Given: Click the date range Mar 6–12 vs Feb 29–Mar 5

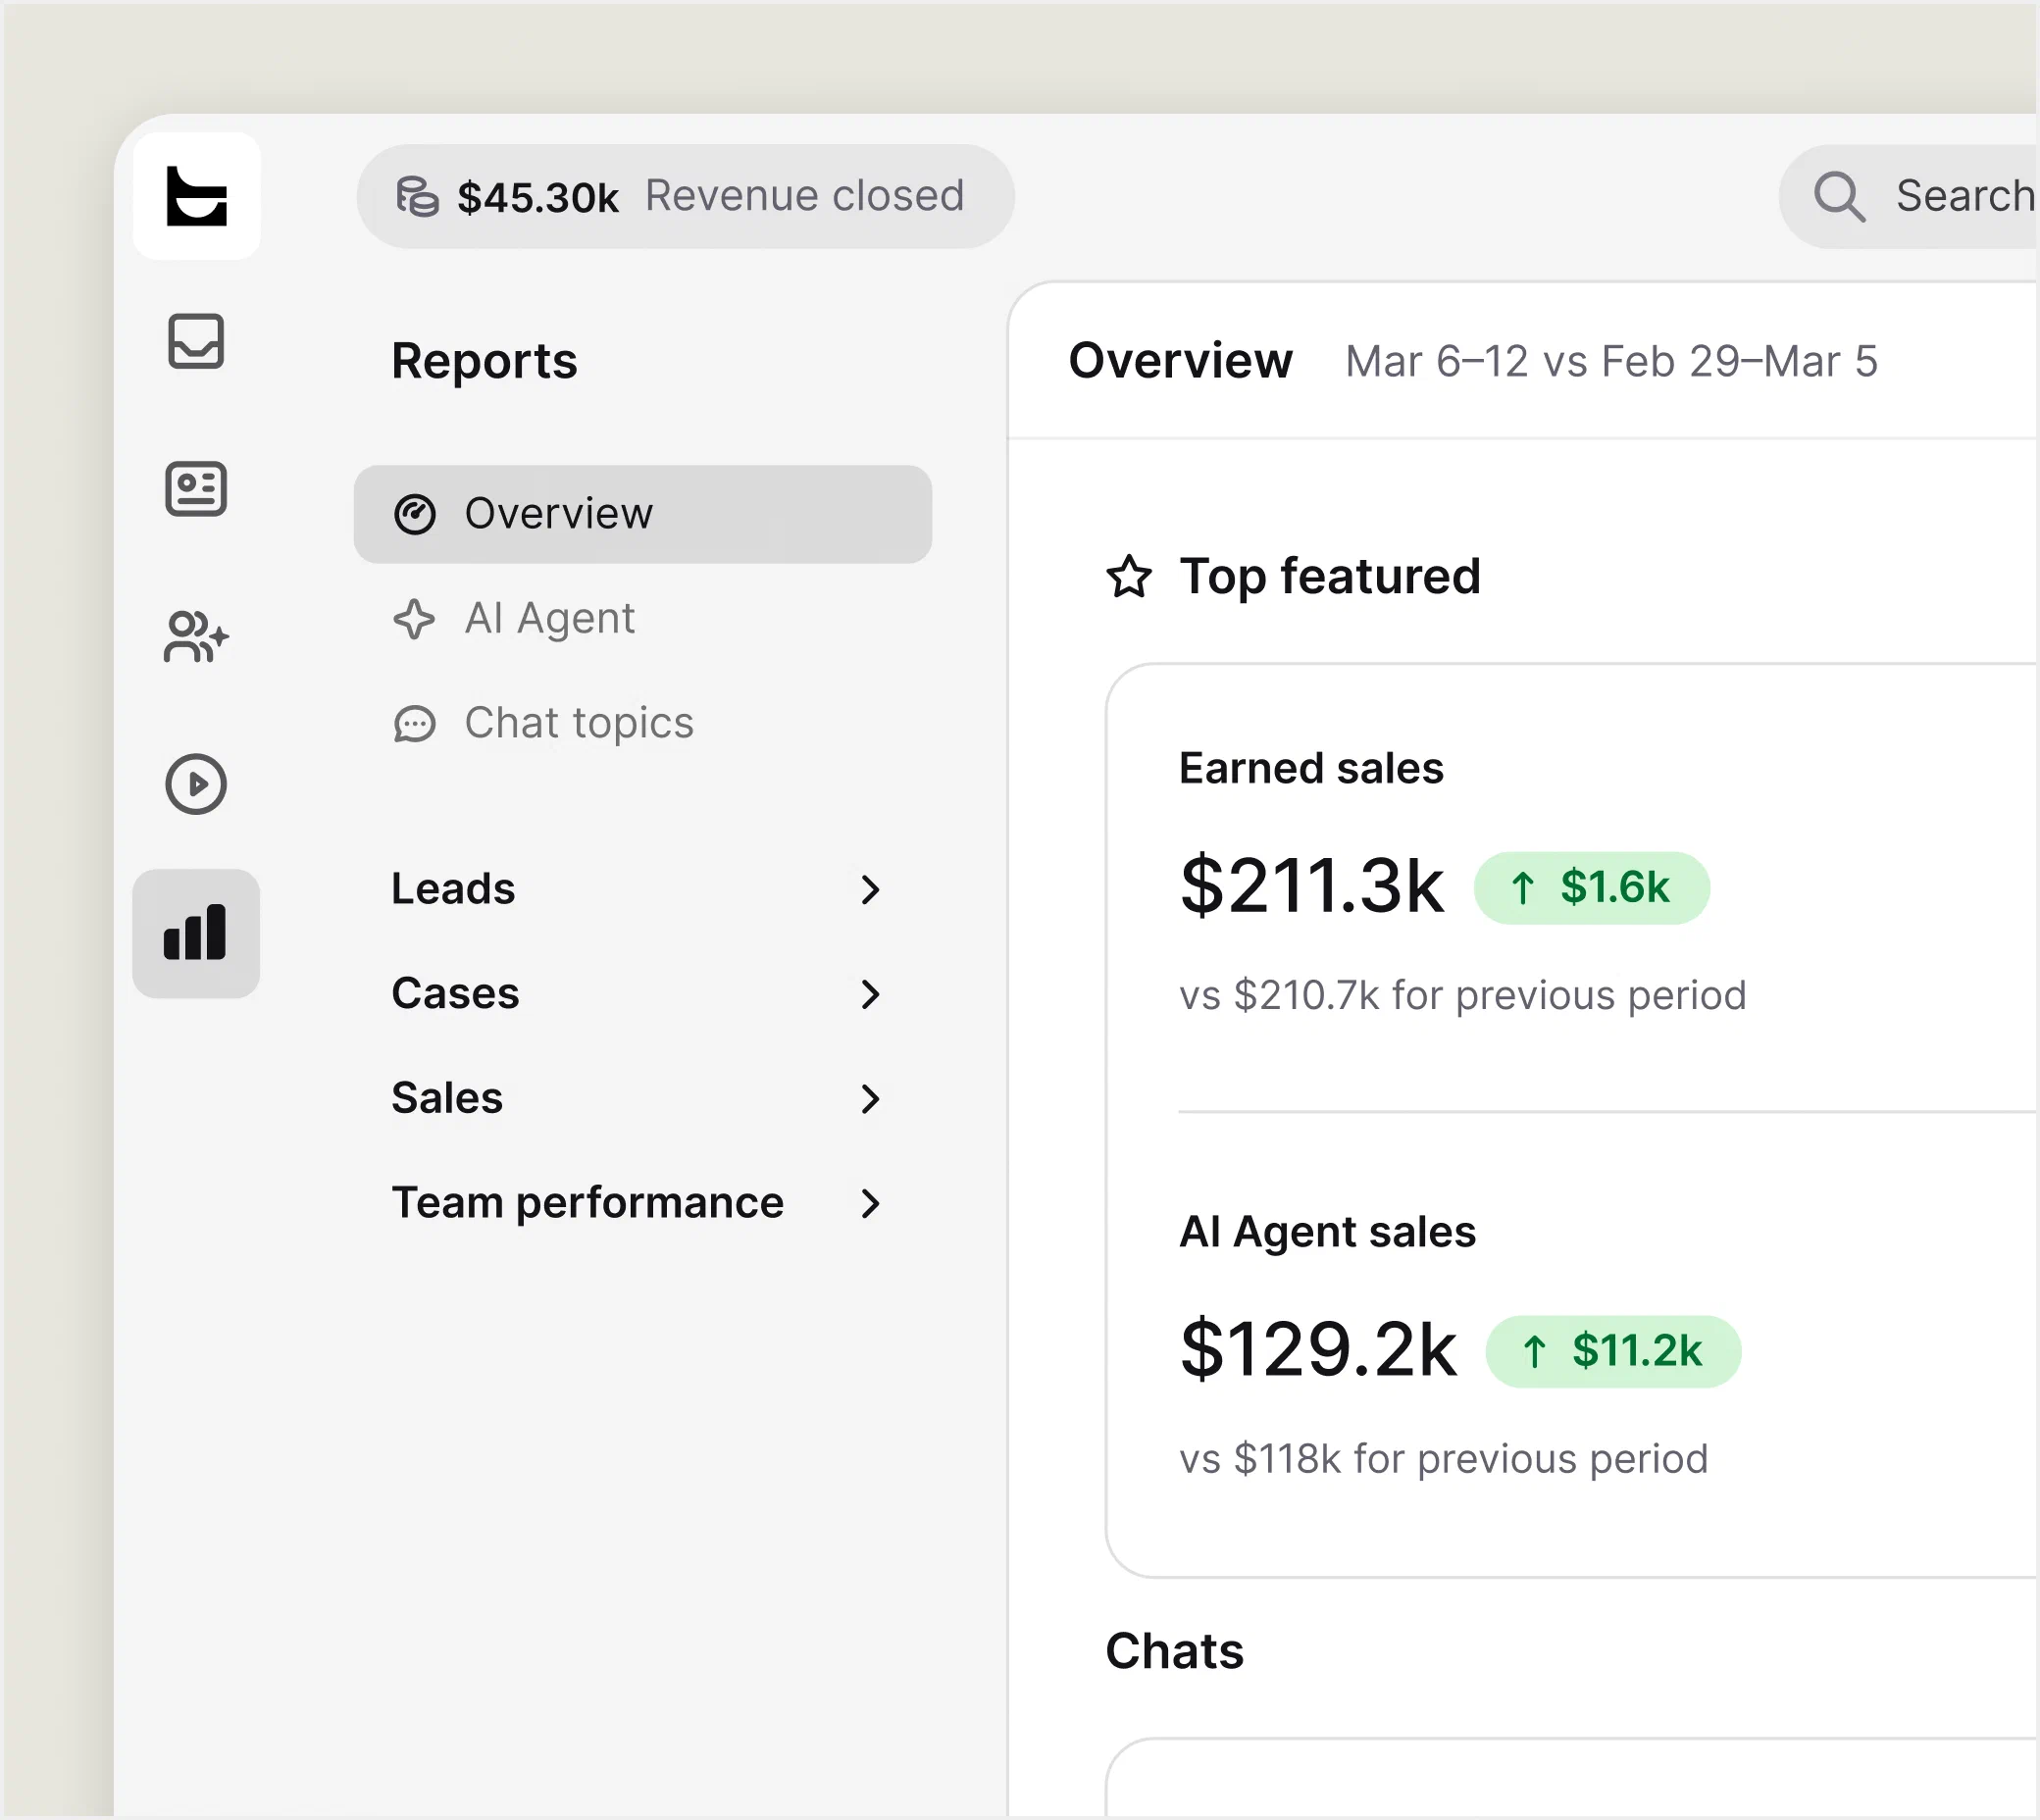Looking at the screenshot, I should [1611, 361].
